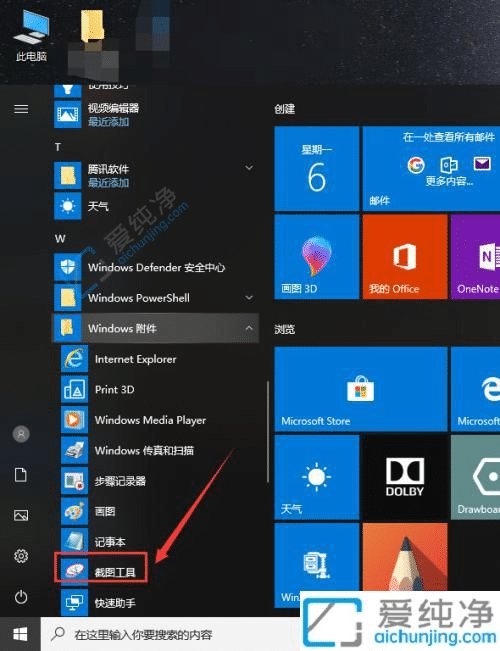Click the 浏览 group header
Screen dimensions: 500x651
click(284, 330)
